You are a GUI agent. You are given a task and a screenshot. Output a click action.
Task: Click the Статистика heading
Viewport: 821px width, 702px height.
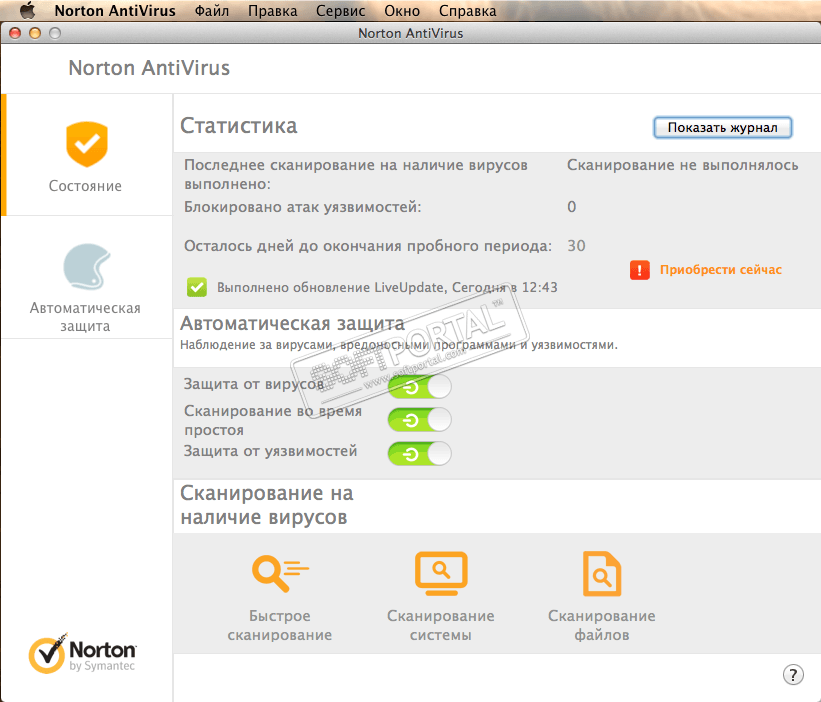pos(239,126)
